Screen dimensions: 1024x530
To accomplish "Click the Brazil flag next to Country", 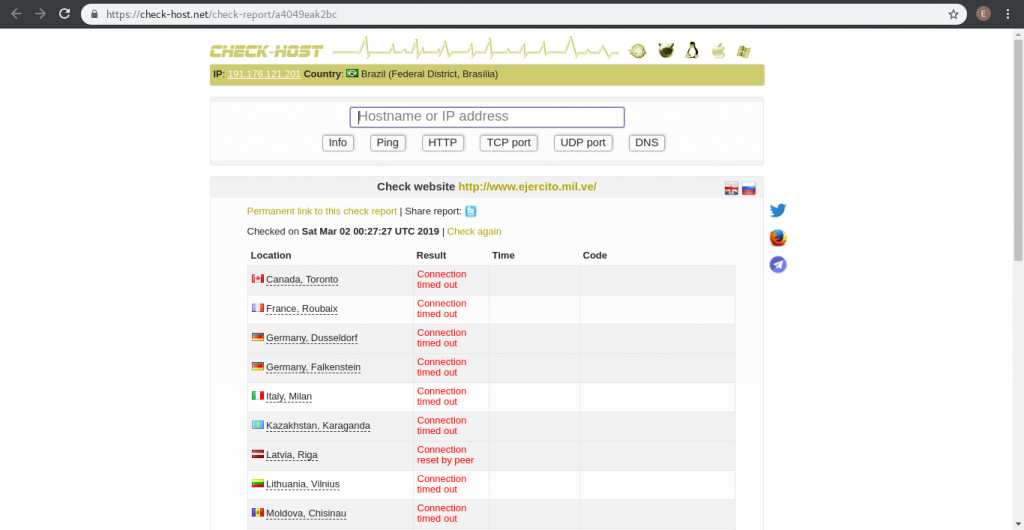I will (352, 73).
